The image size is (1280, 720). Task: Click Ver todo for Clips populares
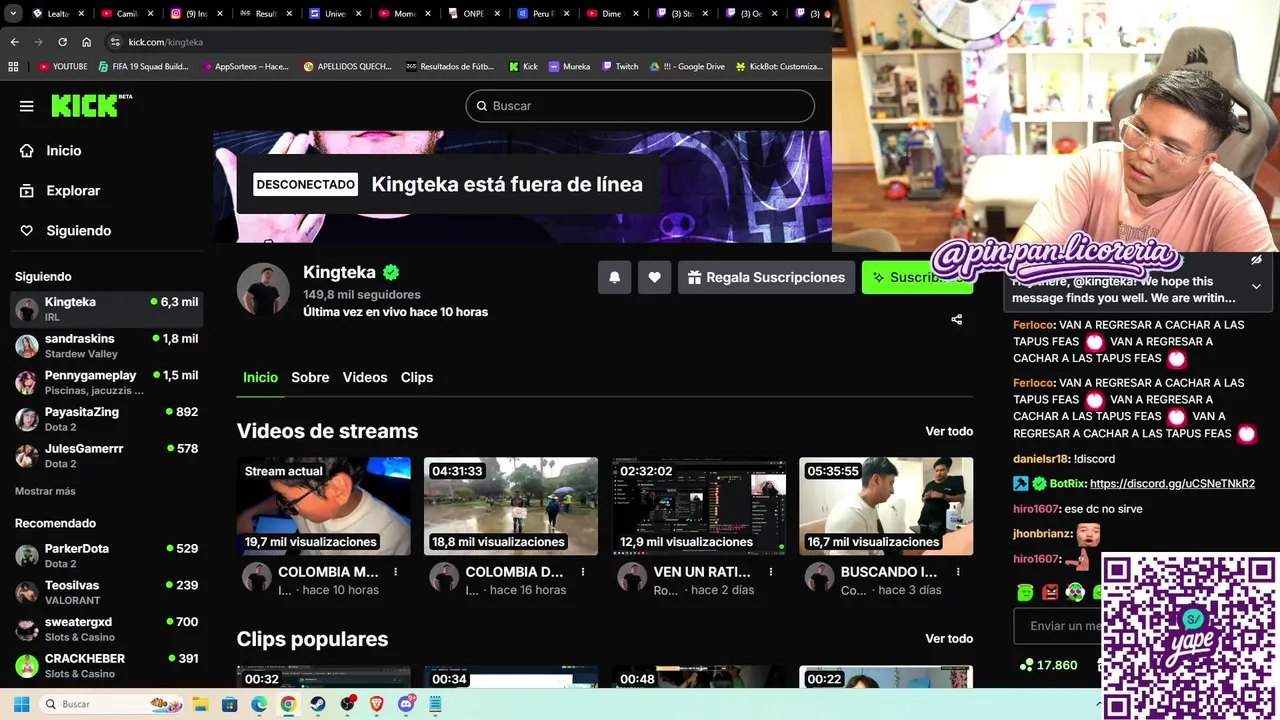949,638
